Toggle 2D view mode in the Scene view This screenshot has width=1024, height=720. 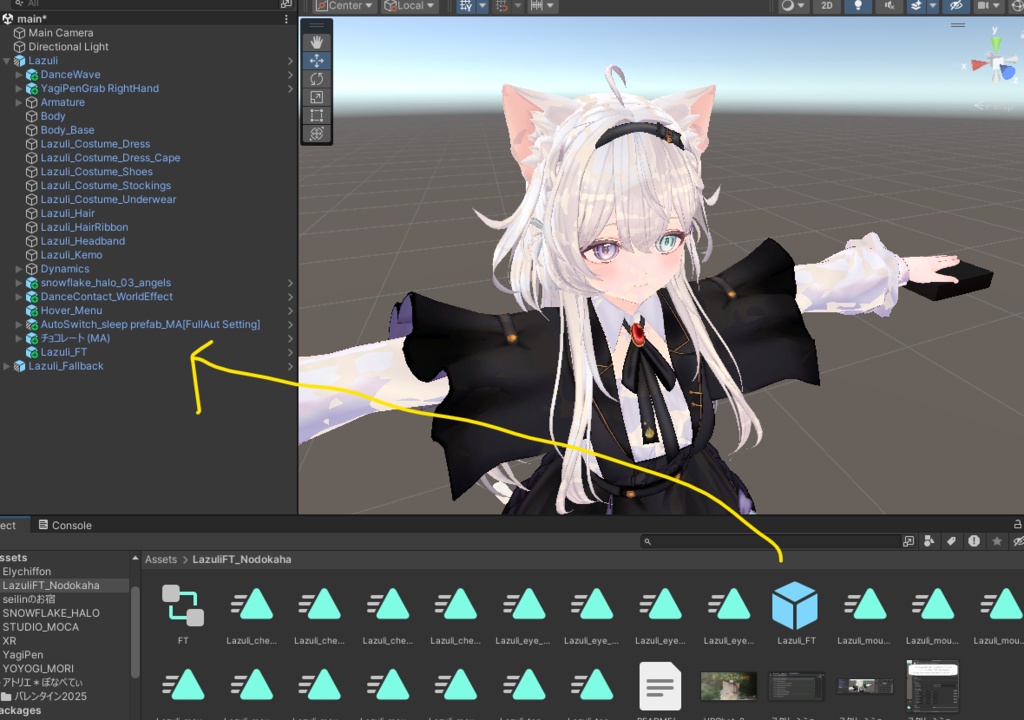coord(826,7)
